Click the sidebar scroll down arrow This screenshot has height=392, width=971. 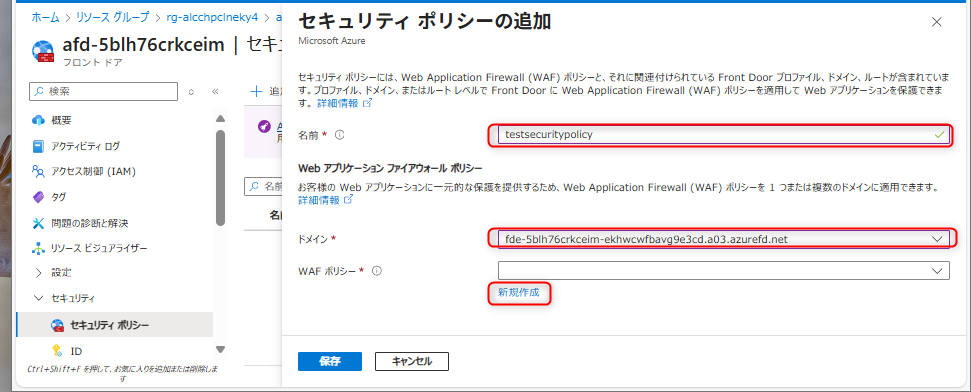(x=220, y=350)
